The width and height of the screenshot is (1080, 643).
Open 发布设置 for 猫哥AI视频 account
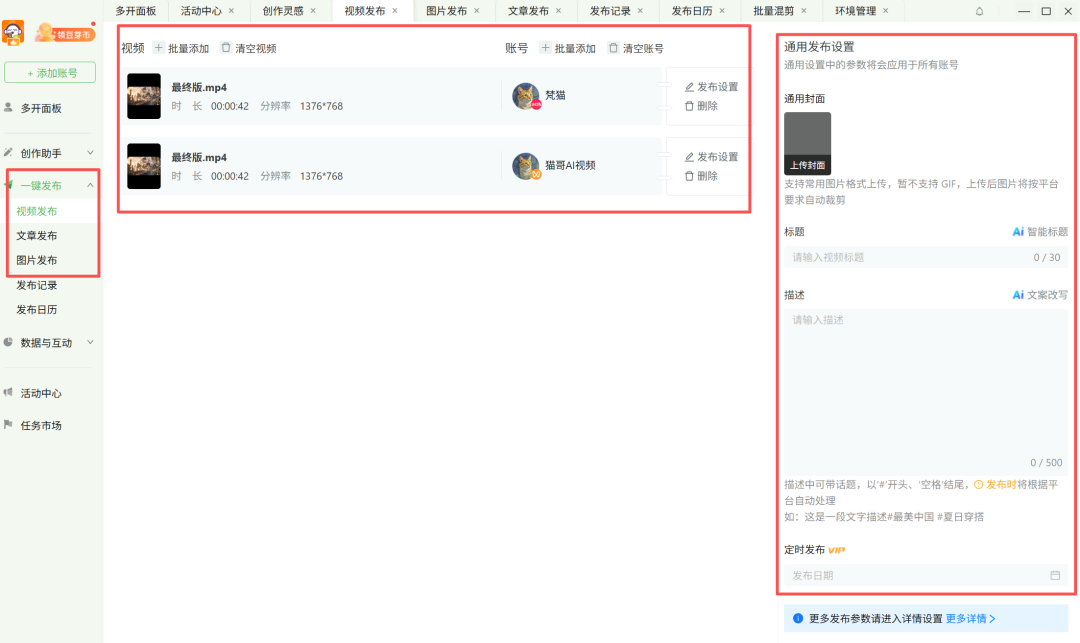(x=711, y=157)
